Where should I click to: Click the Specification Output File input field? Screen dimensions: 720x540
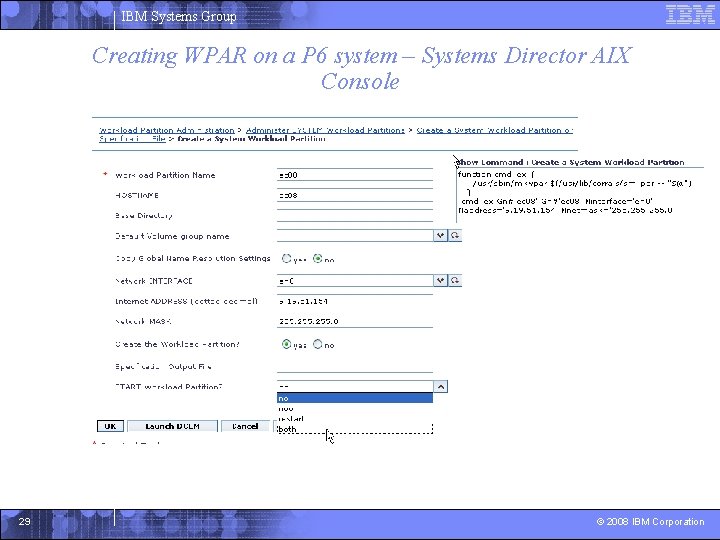[354, 366]
